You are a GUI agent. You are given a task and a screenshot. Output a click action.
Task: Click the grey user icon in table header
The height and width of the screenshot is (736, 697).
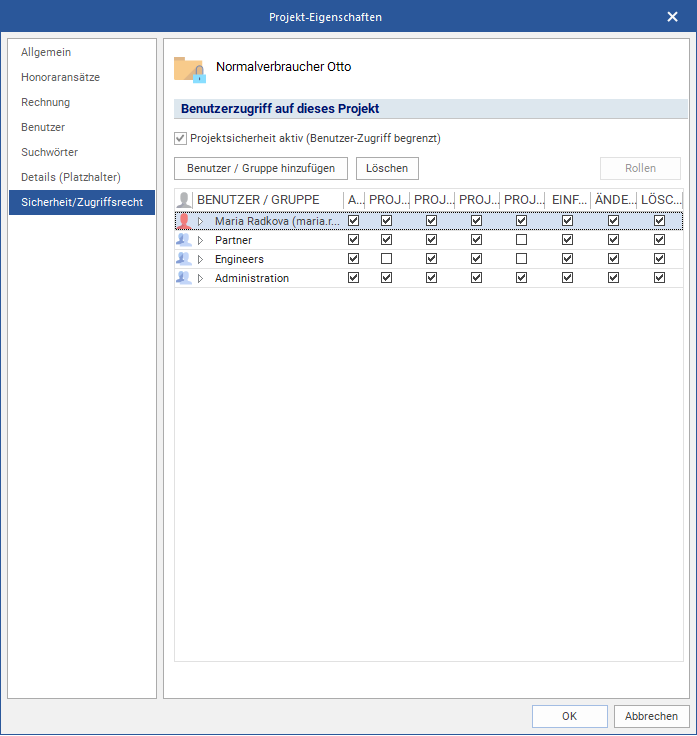tap(184, 200)
